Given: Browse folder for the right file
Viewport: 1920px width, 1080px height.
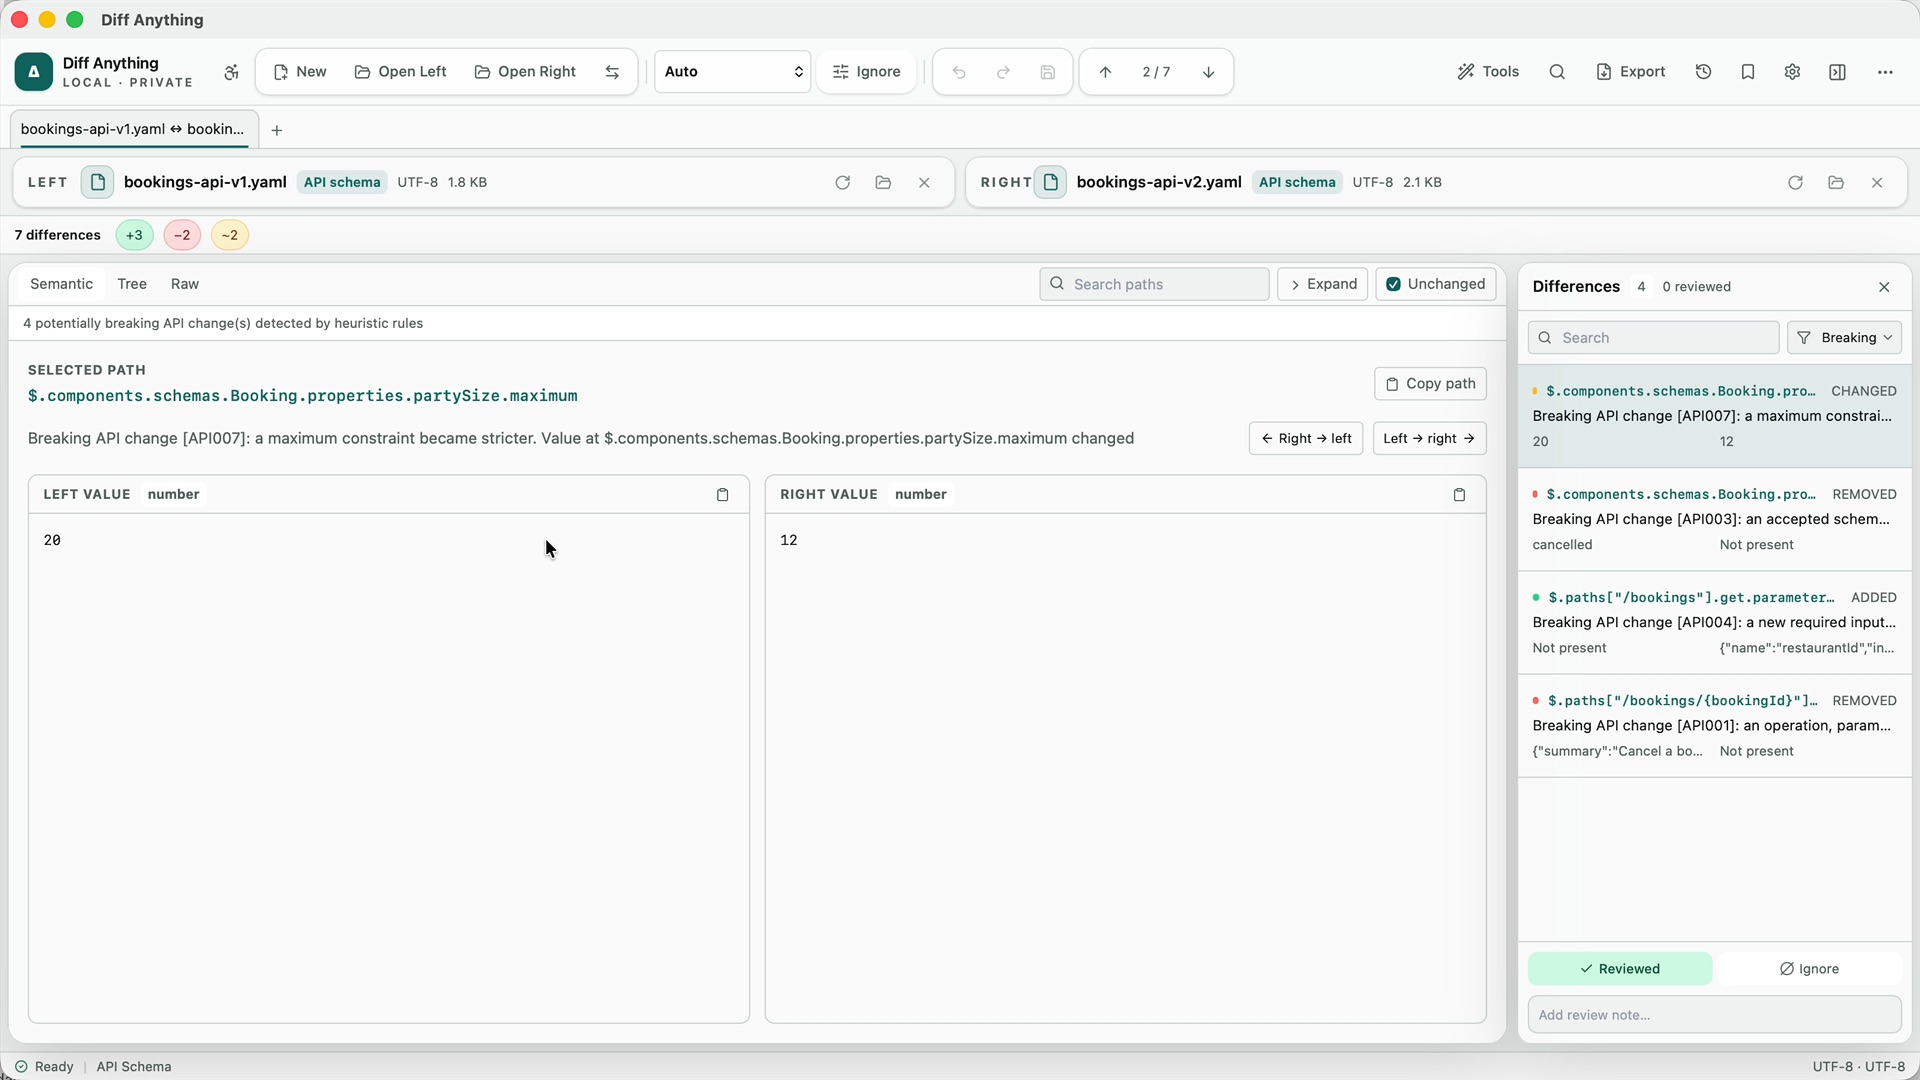Looking at the screenshot, I should 1835,182.
